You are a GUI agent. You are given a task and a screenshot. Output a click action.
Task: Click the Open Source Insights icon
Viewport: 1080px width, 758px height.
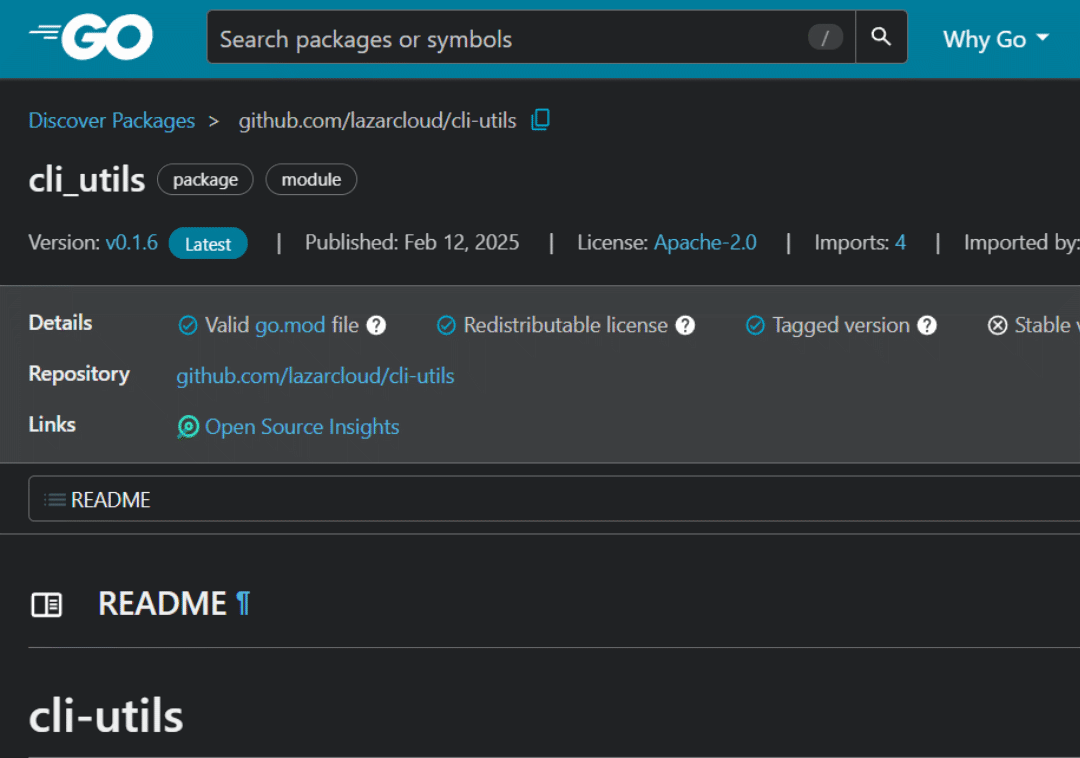click(x=188, y=427)
